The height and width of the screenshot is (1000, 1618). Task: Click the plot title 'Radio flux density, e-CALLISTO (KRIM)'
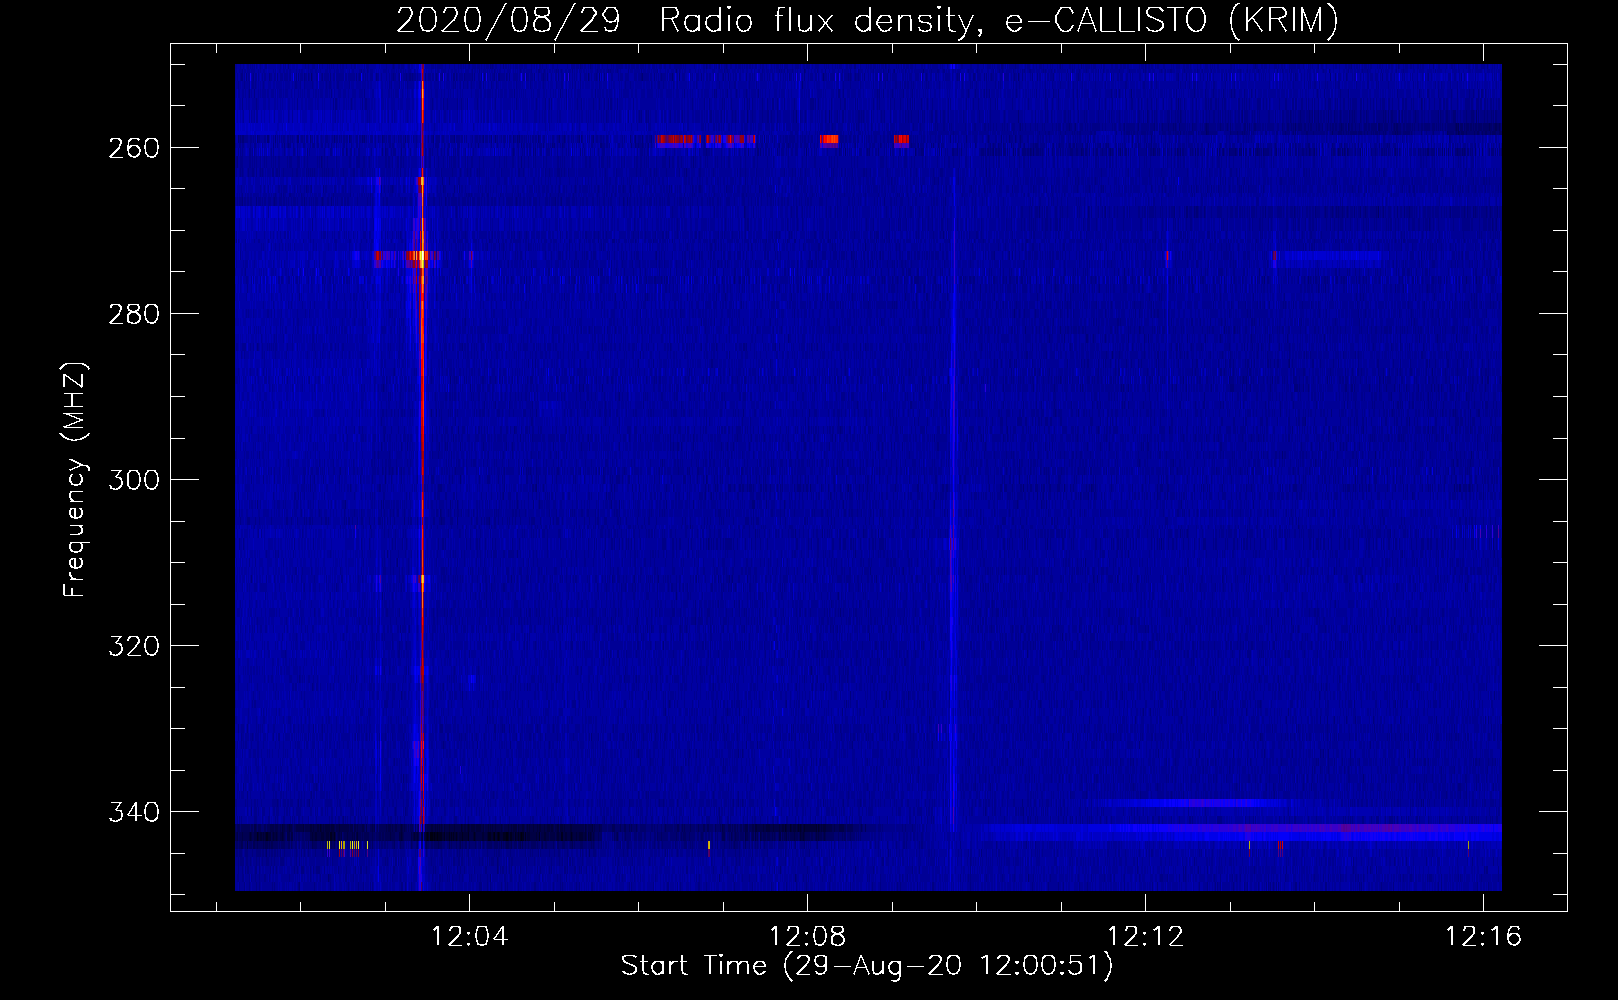pos(999,20)
